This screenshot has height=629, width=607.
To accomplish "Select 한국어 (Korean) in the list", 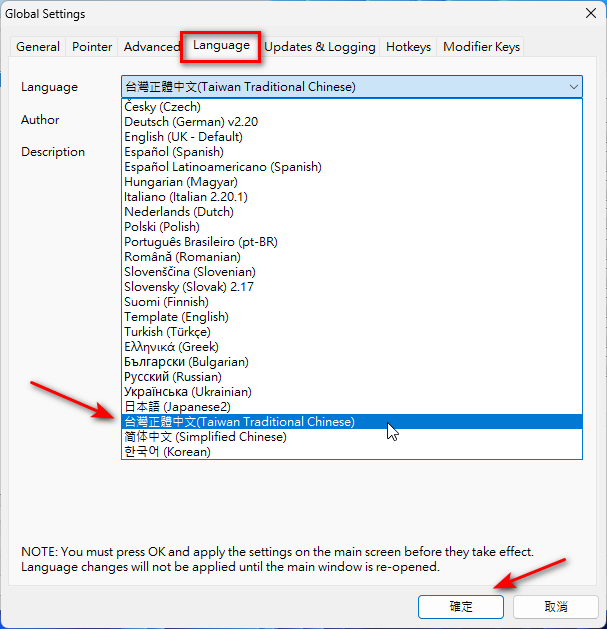I will (x=167, y=452).
